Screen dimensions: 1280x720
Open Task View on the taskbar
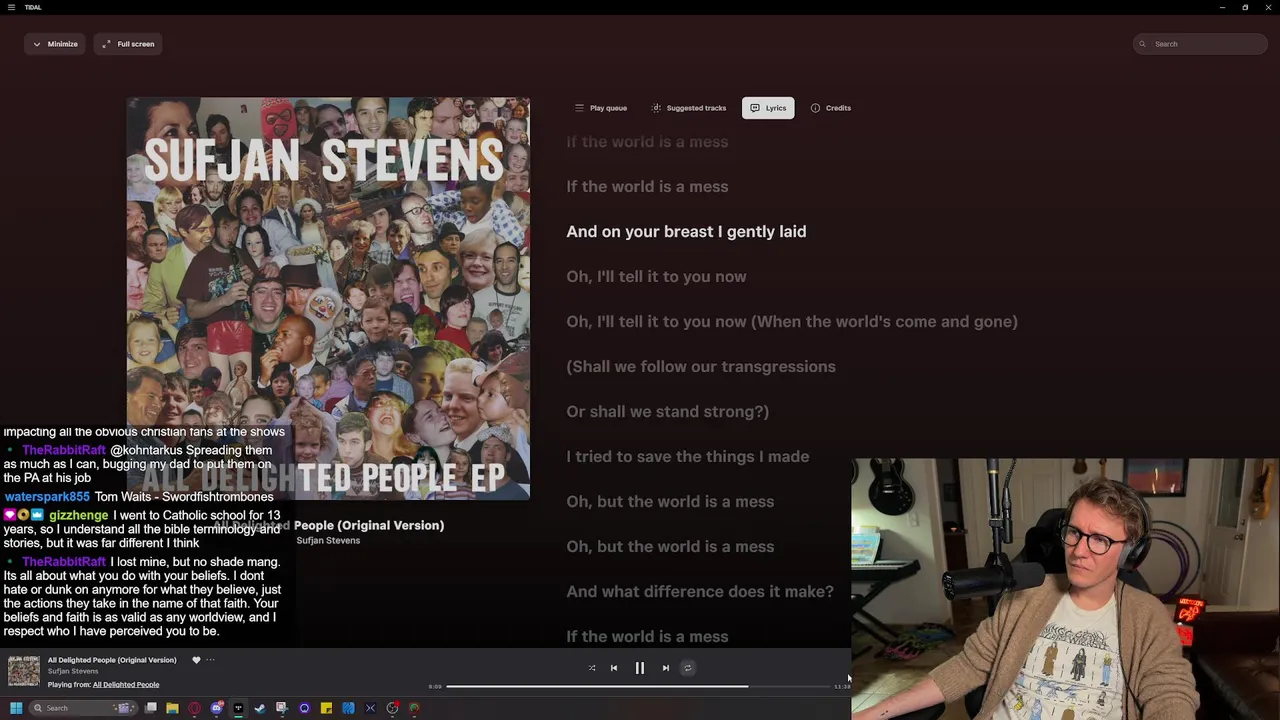[151, 708]
